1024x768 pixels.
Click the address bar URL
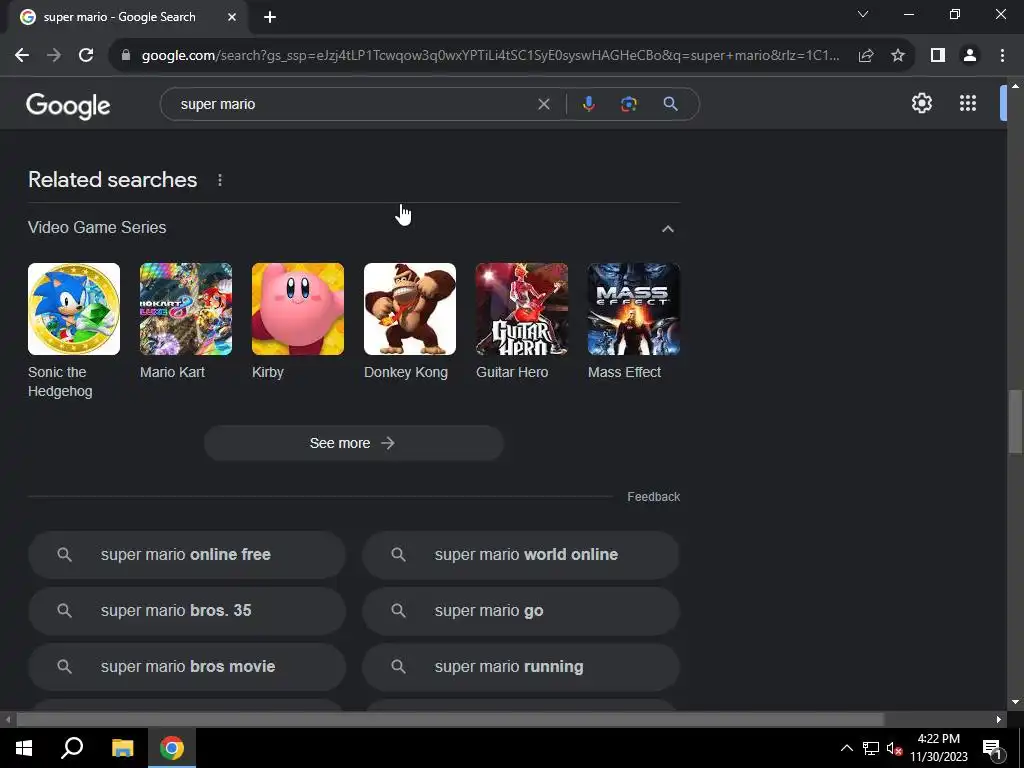[x=490, y=56]
